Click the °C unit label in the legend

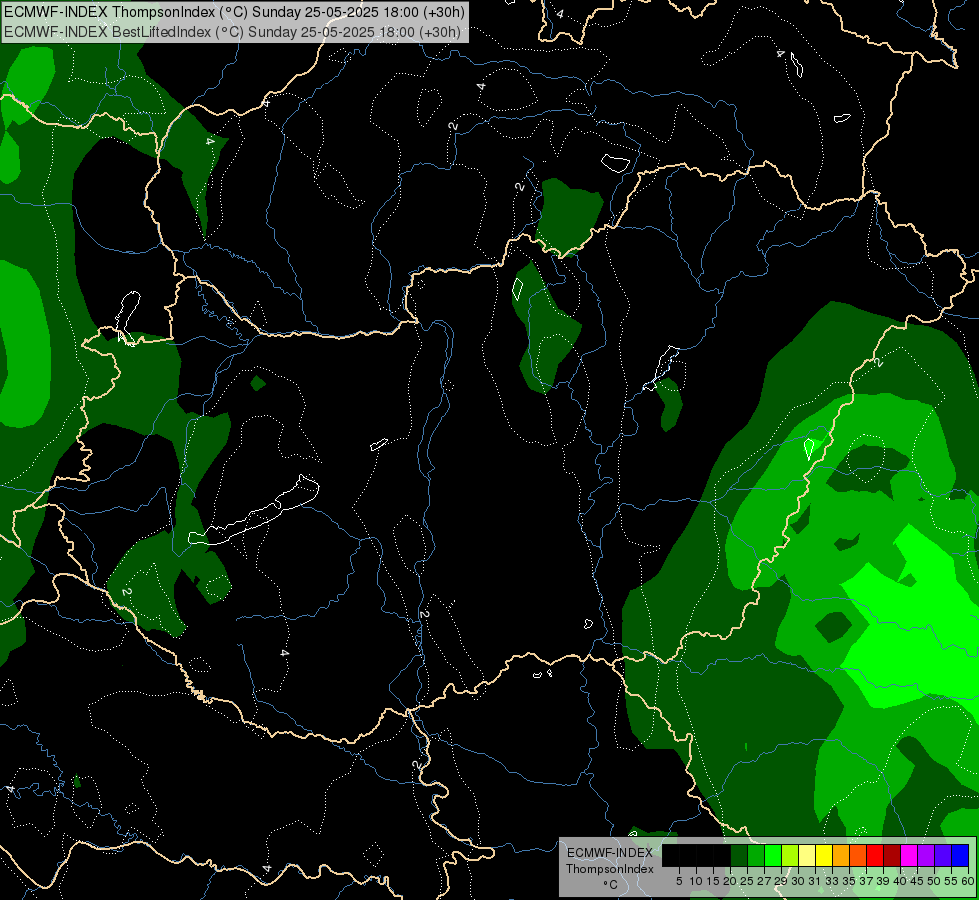pos(610,885)
